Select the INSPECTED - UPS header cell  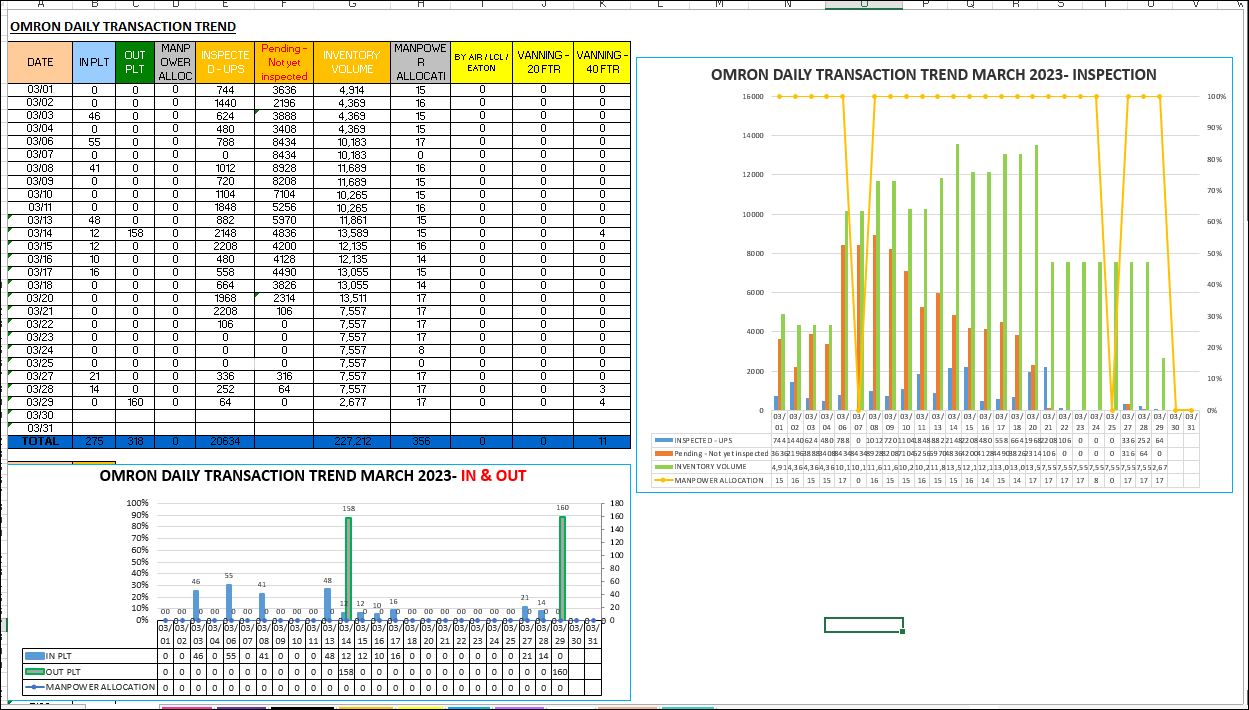225,62
